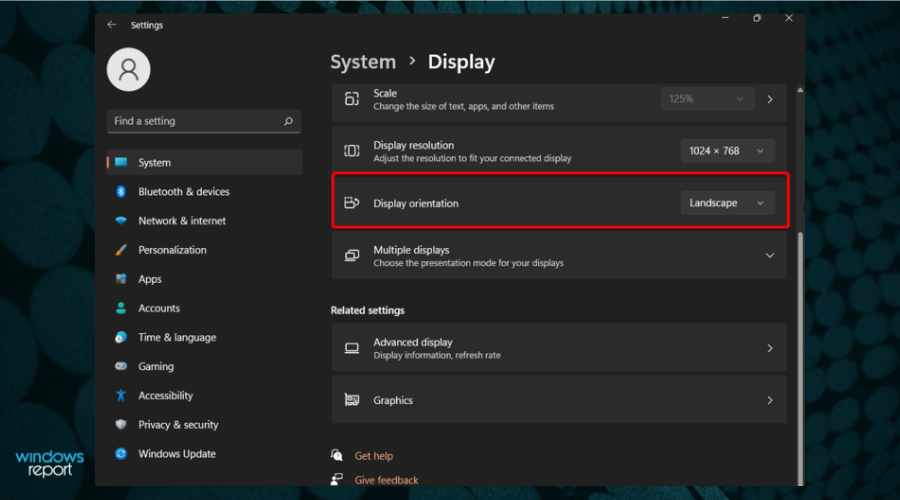Click the Display orientation label
The image size is (900, 500).
point(416,203)
